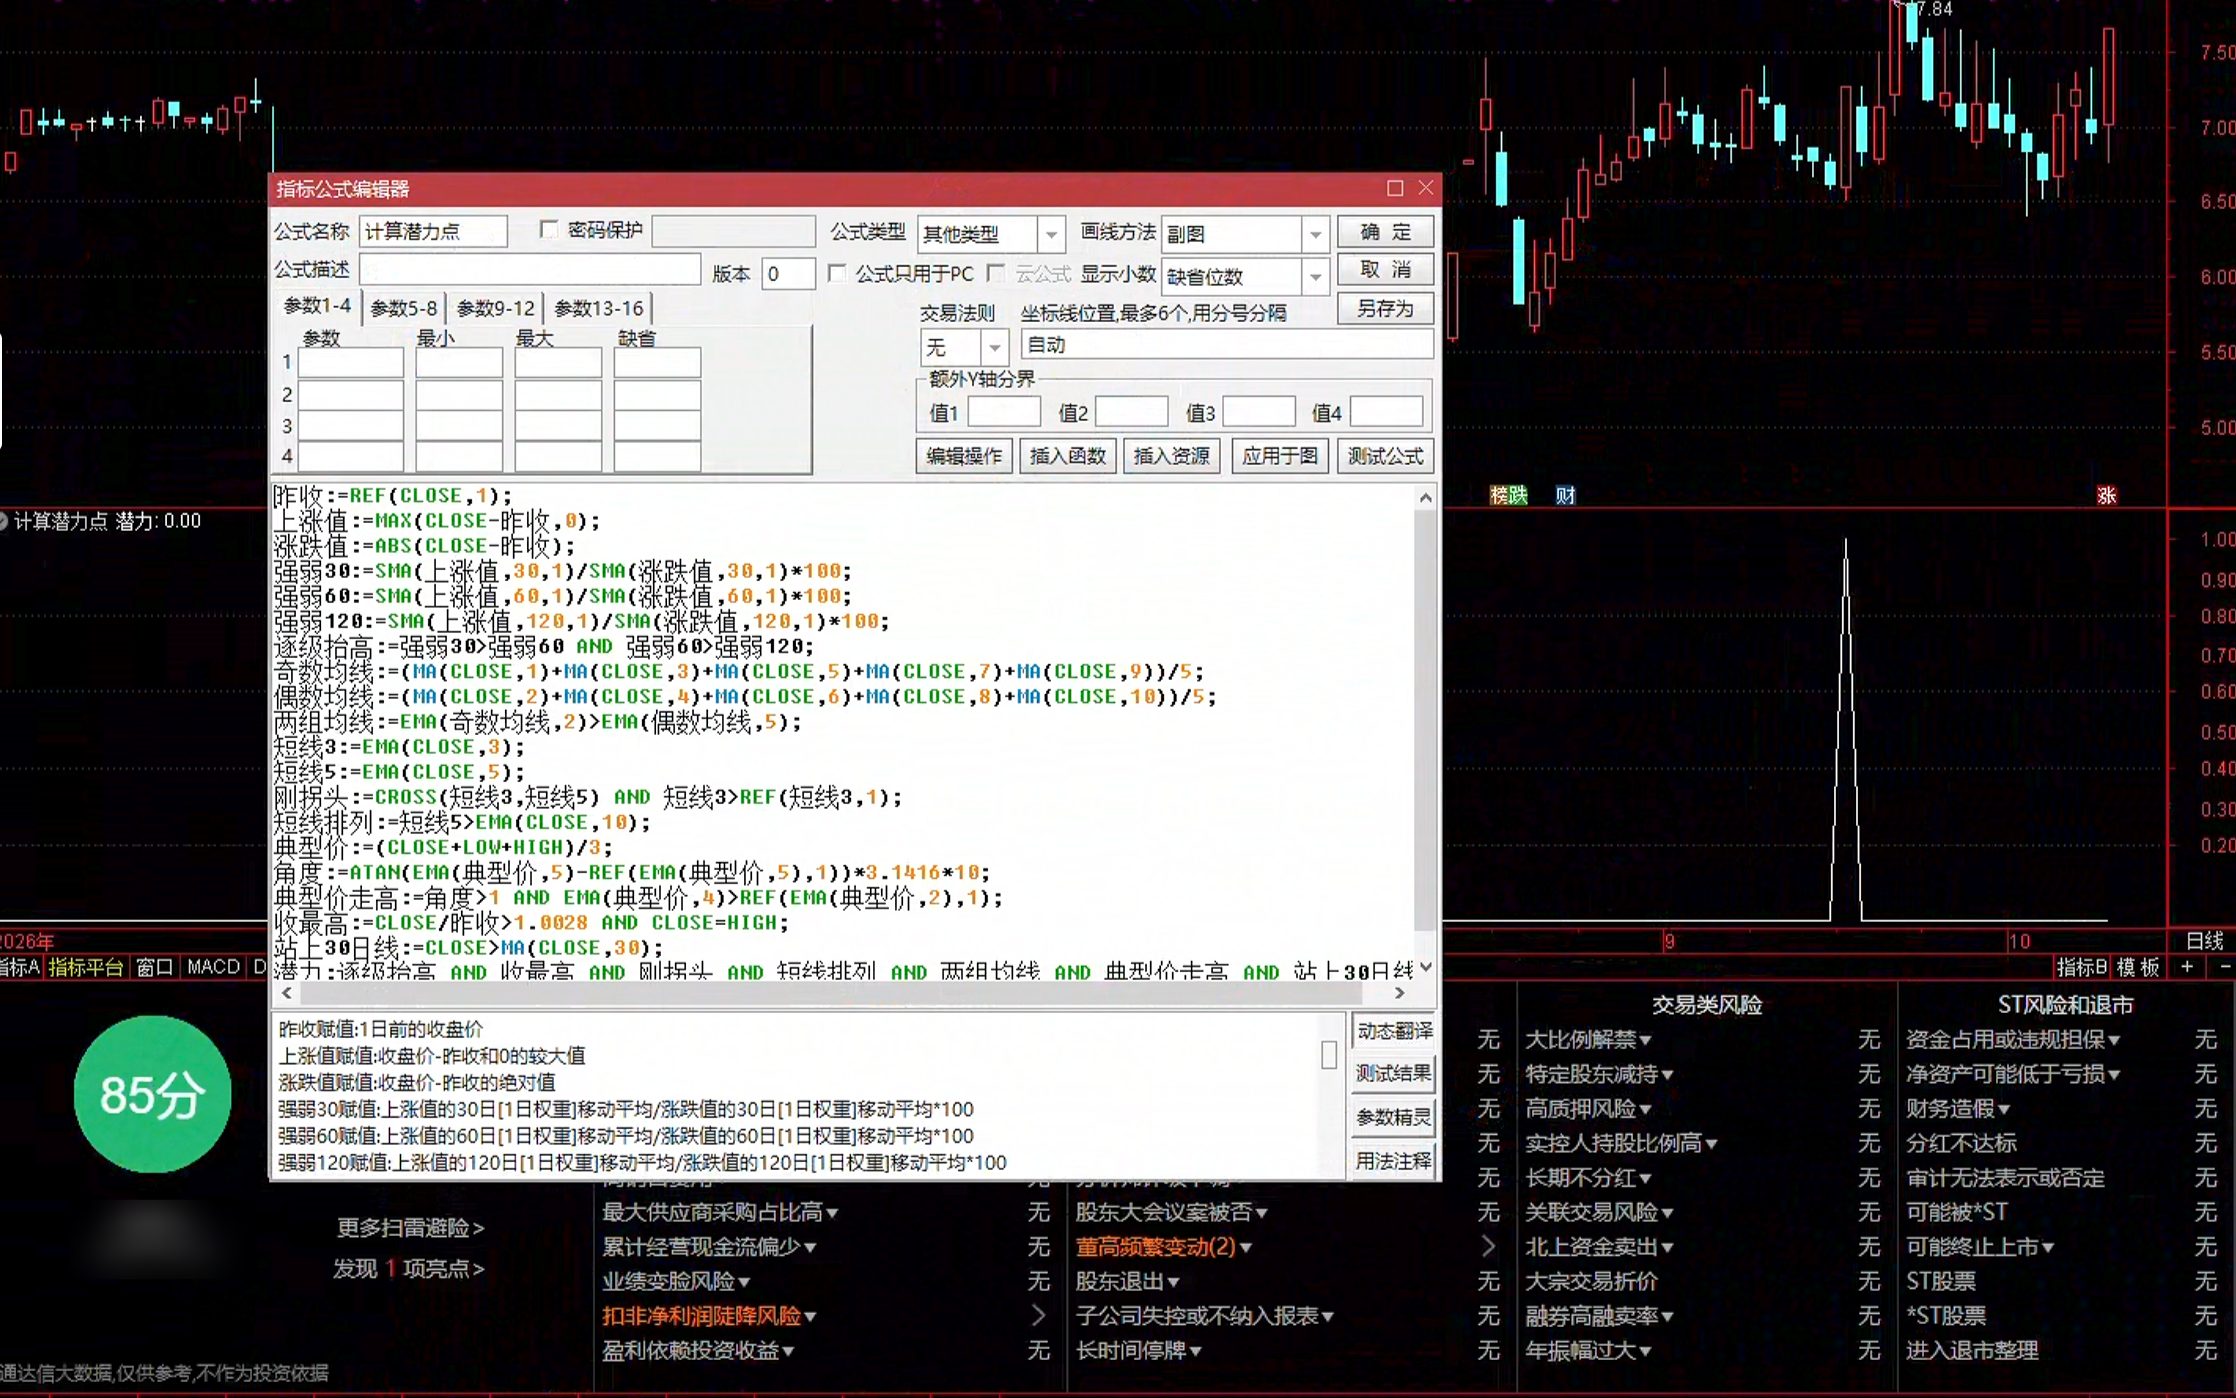
Task: Click 用法注释 button
Action: [1394, 1161]
